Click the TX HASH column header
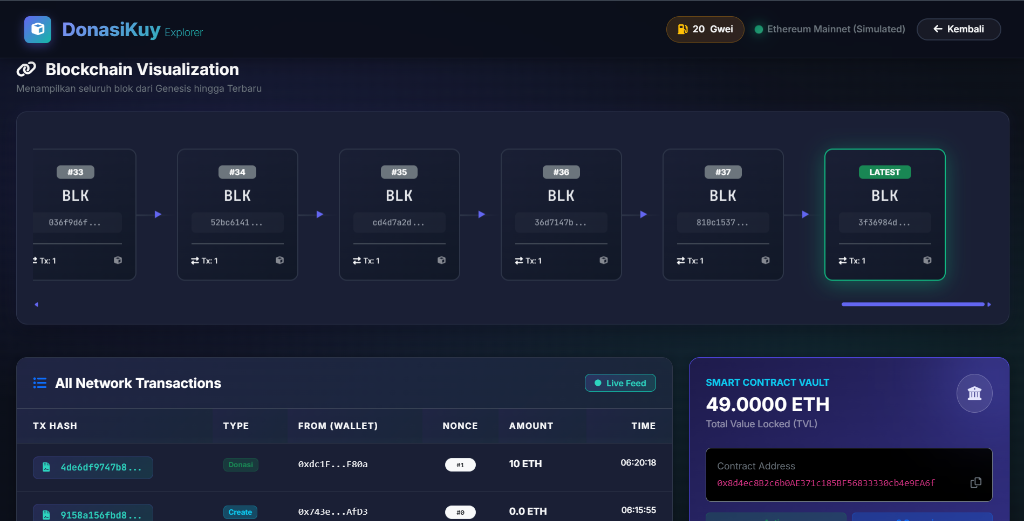The height and width of the screenshot is (521, 1024). click(x=55, y=426)
